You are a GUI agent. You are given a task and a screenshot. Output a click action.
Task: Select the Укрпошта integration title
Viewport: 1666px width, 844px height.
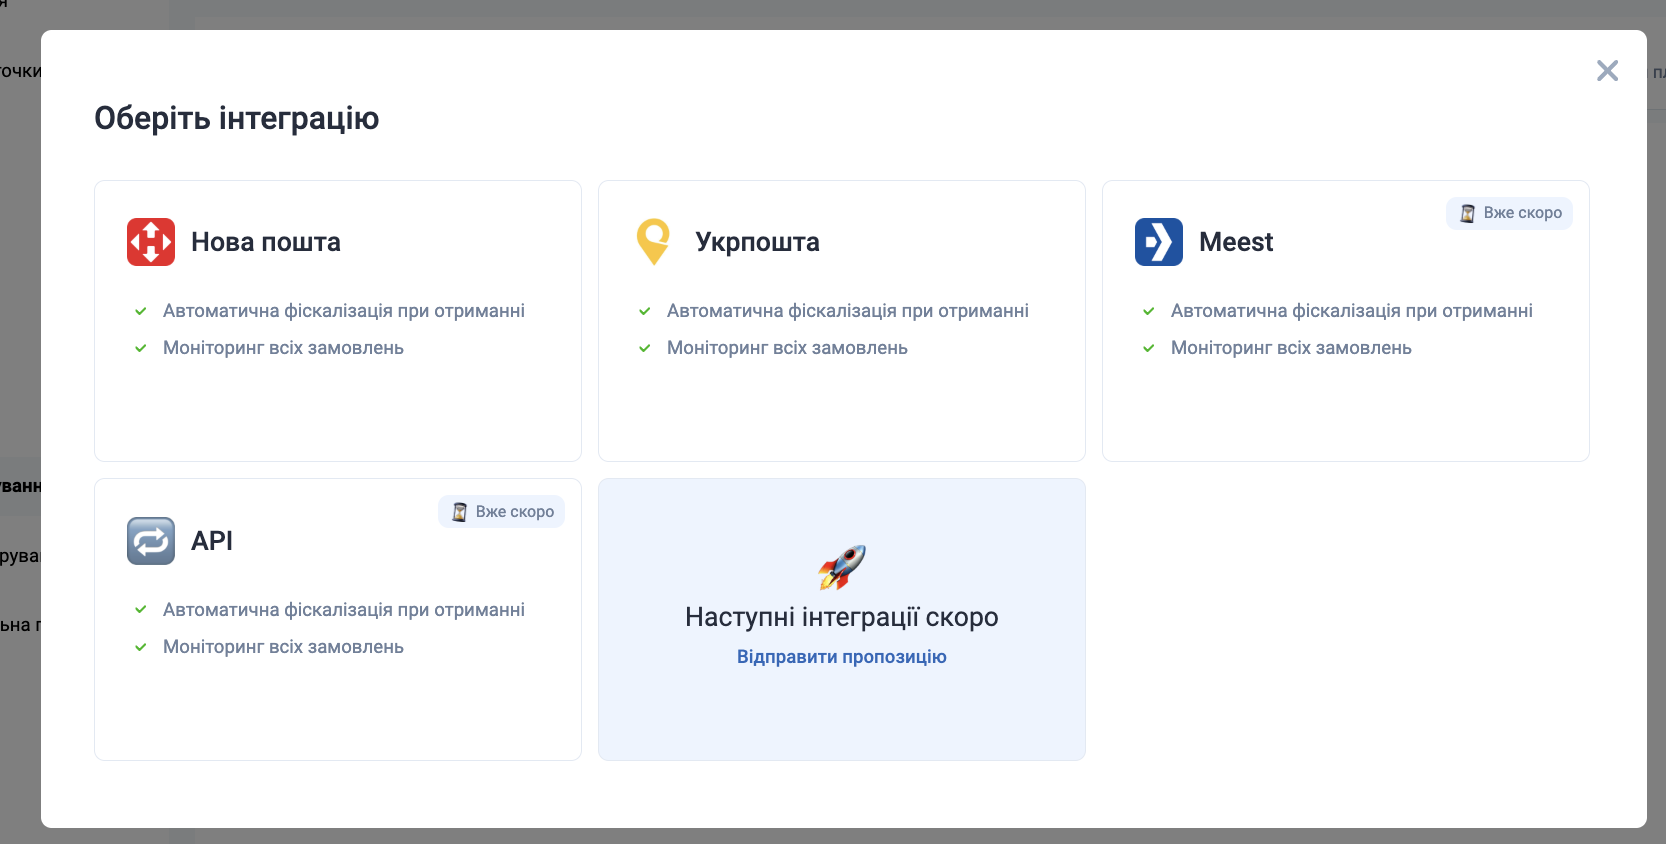[x=757, y=242]
